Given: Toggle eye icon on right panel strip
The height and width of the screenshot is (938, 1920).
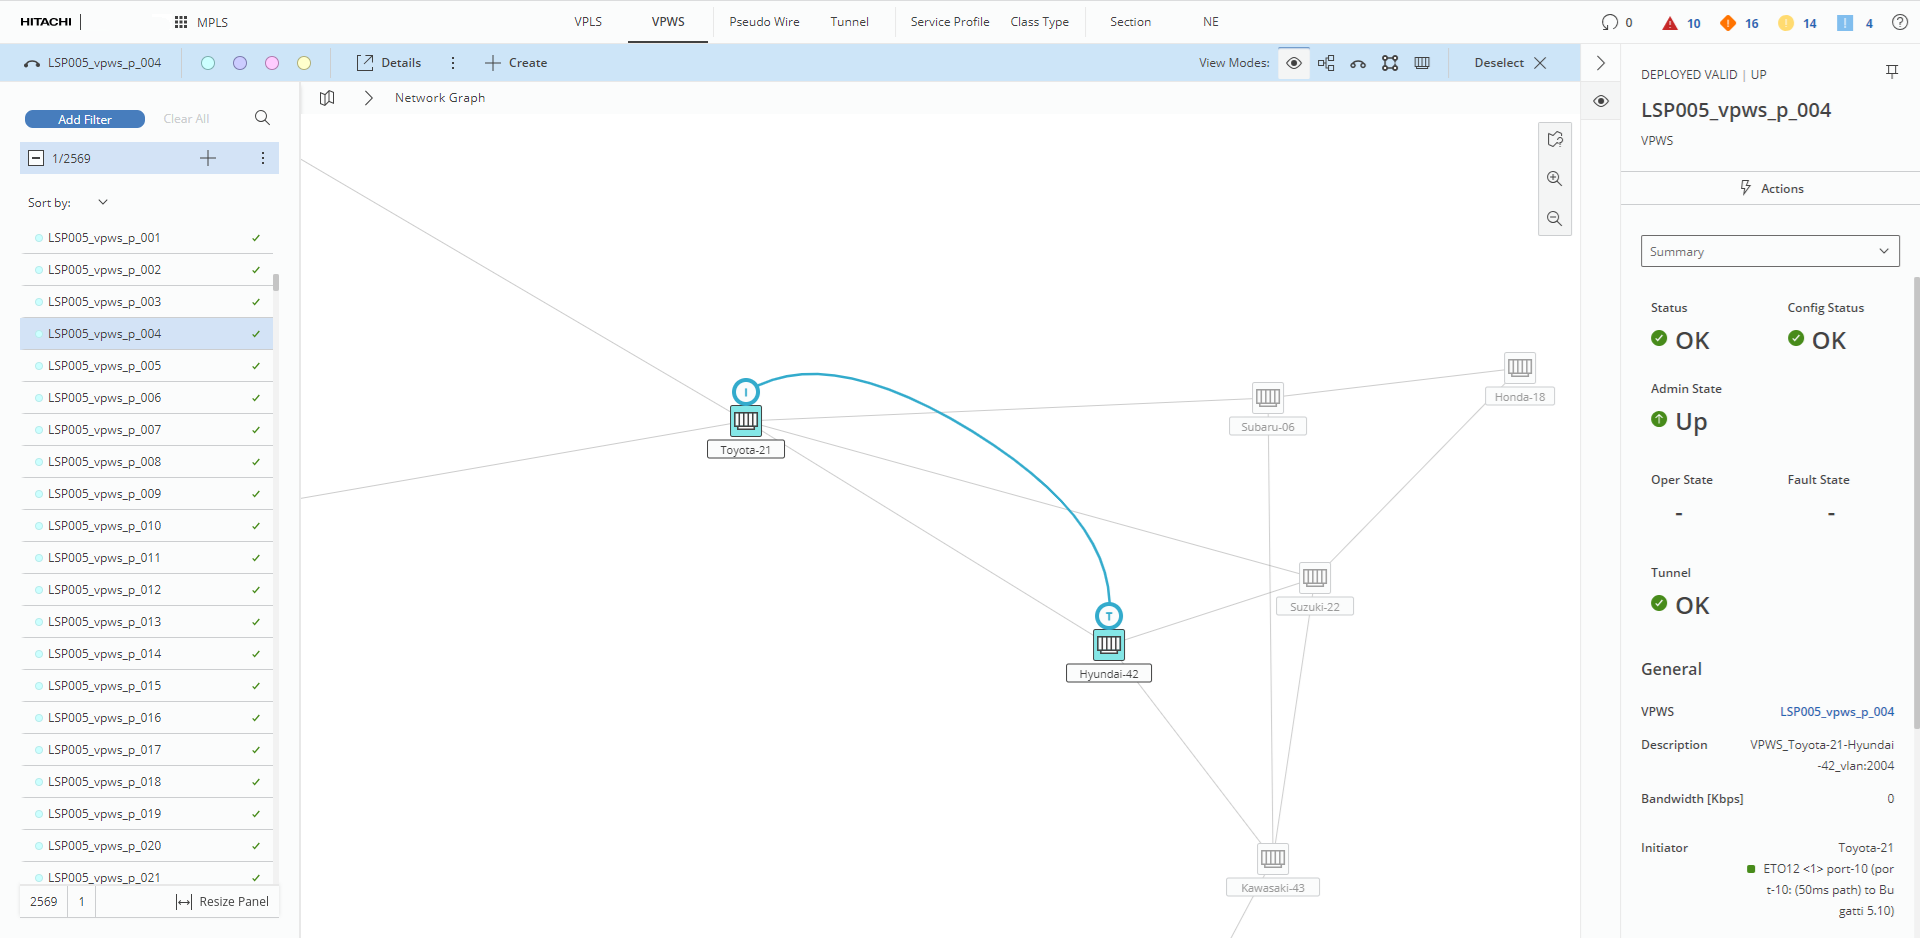Looking at the screenshot, I should click(1601, 101).
